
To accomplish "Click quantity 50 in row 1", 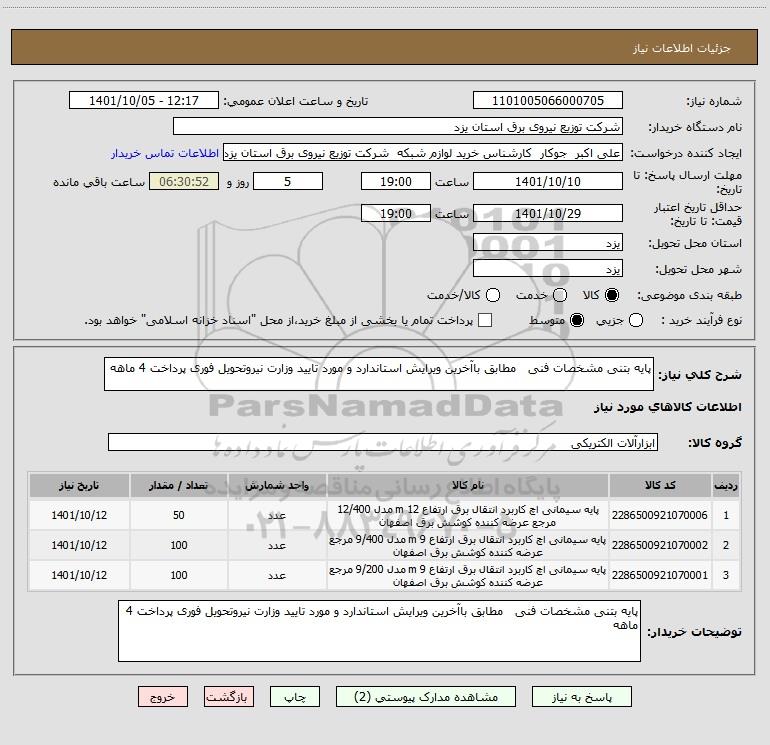I will (178, 515).
